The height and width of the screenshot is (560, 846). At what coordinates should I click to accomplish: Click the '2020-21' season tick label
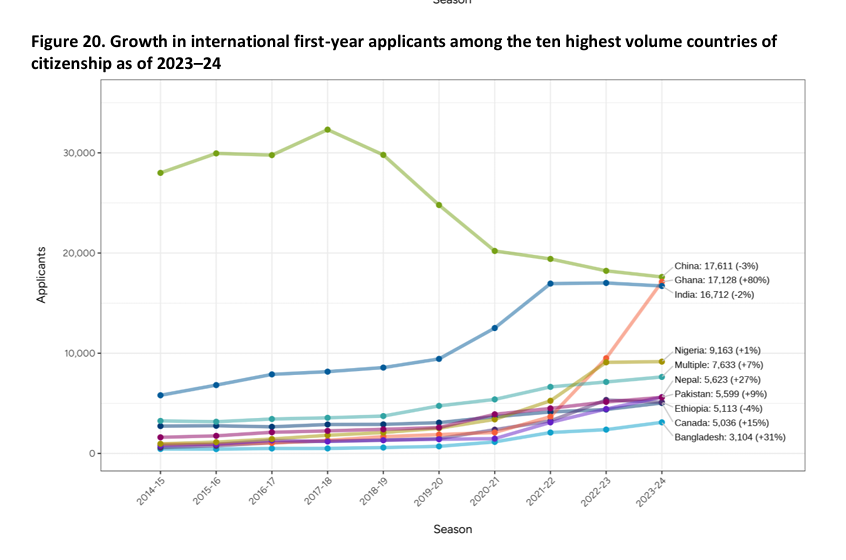(x=485, y=491)
